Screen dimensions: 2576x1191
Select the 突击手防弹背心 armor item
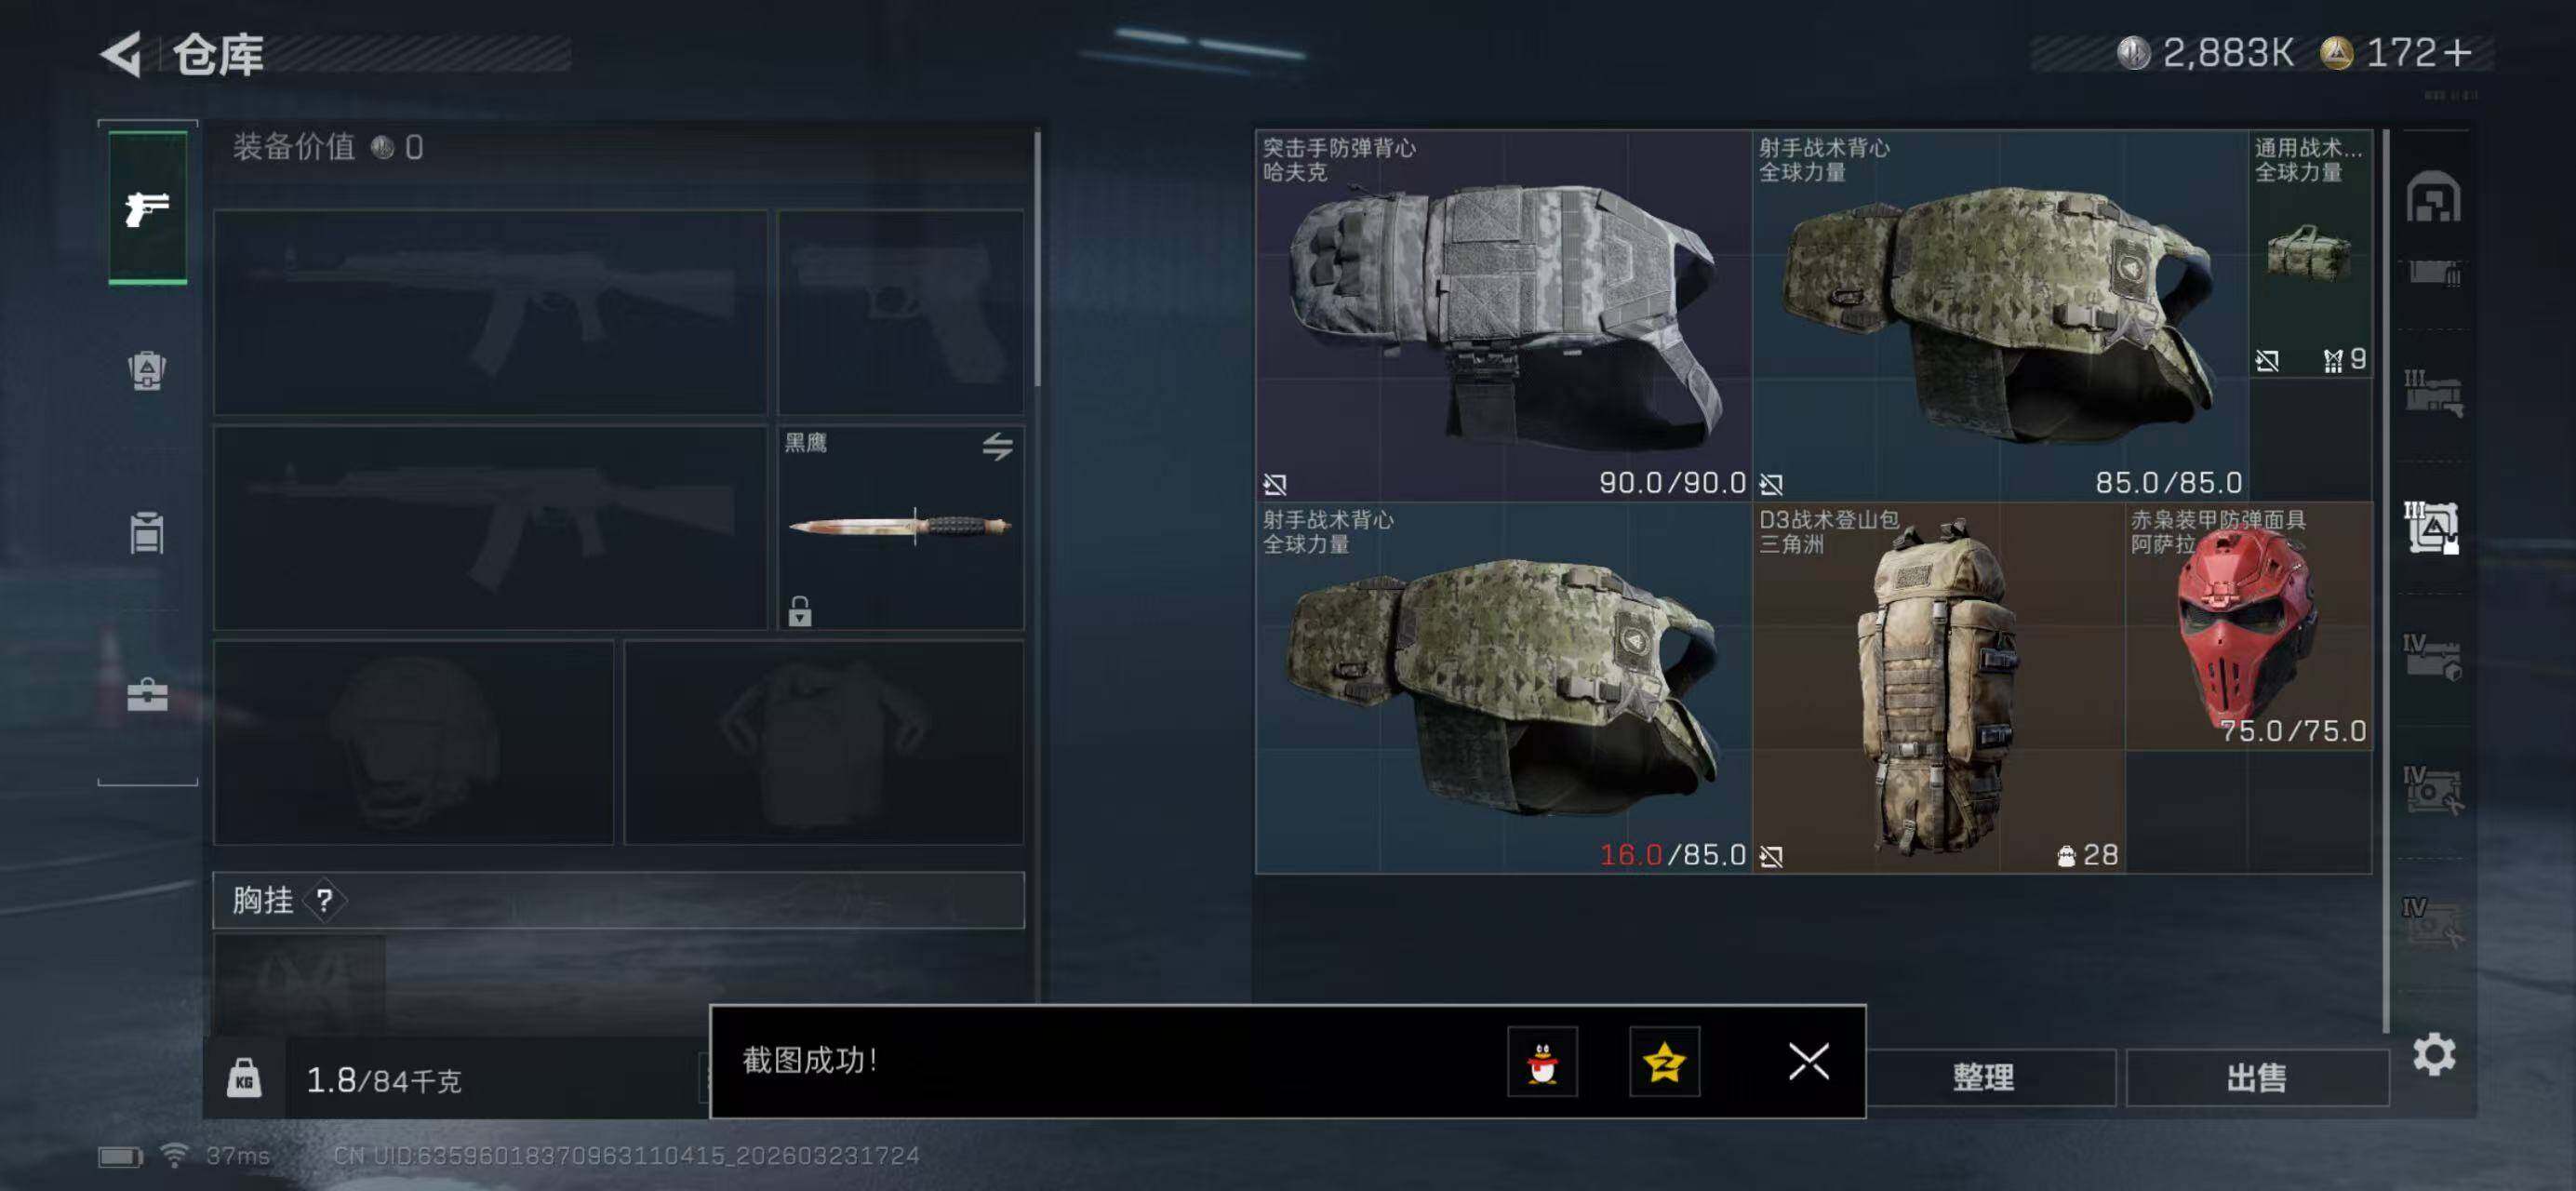tap(1503, 315)
